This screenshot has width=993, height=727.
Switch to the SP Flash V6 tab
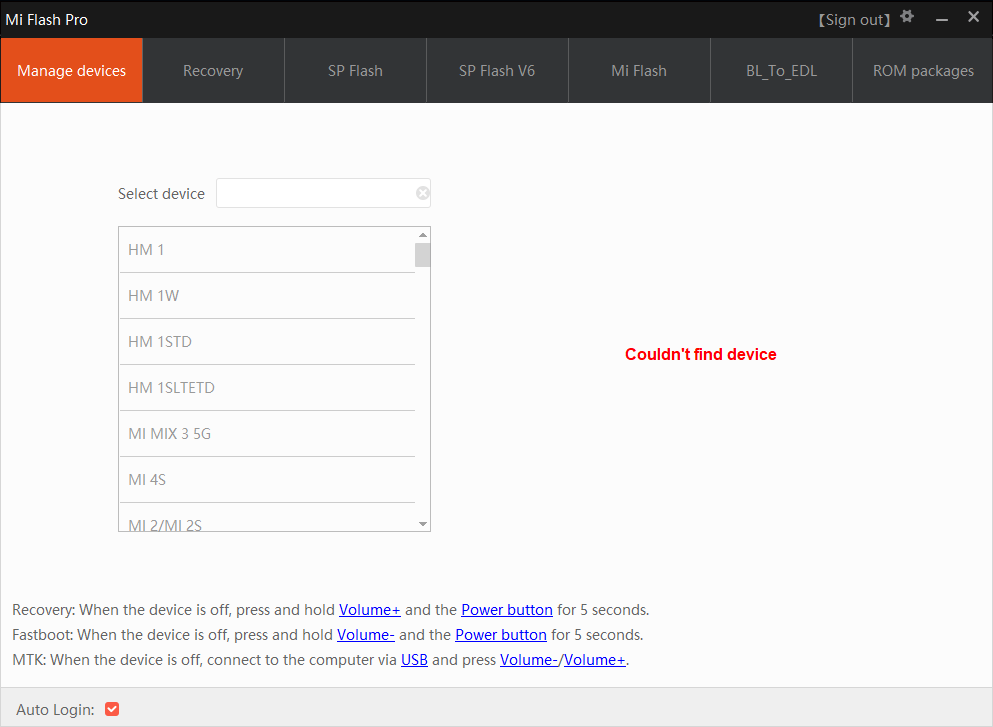(497, 70)
